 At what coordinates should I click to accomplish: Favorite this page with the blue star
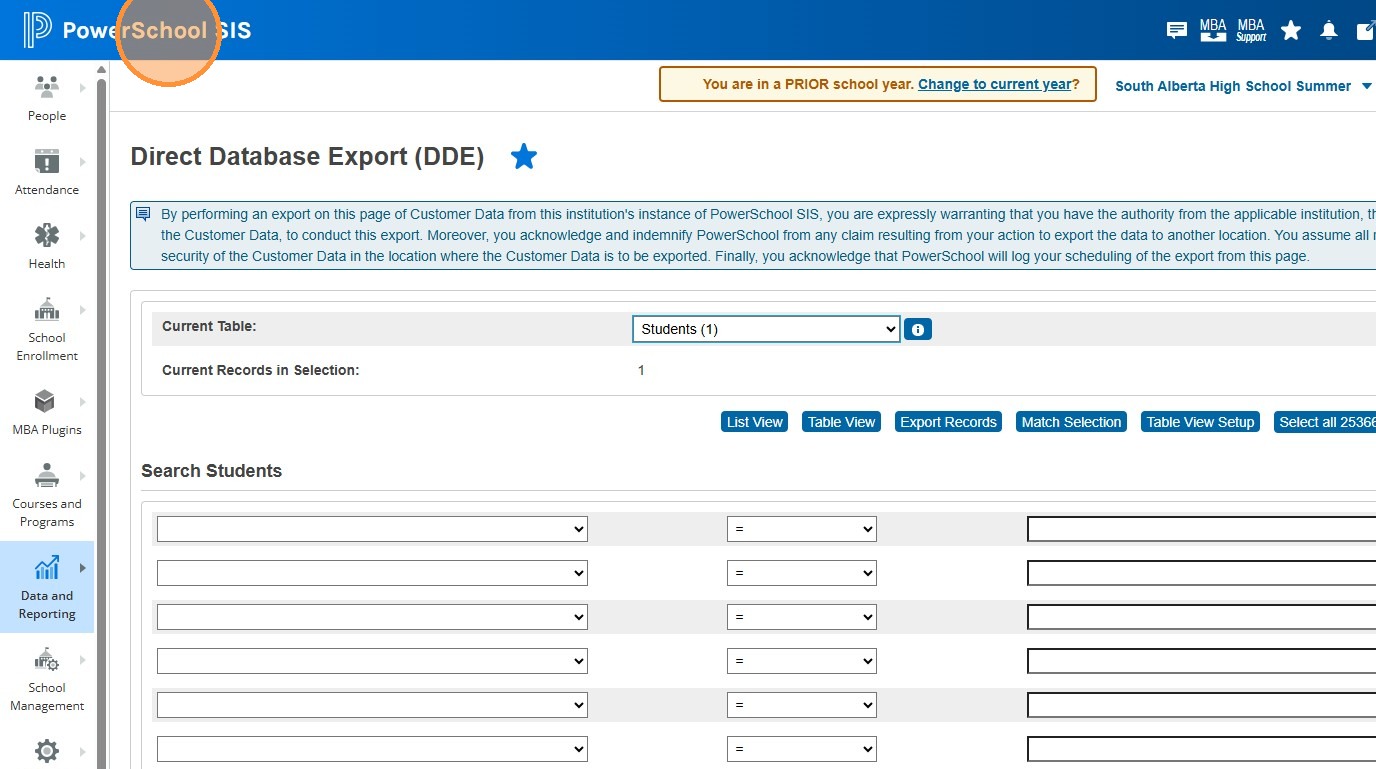[524, 156]
